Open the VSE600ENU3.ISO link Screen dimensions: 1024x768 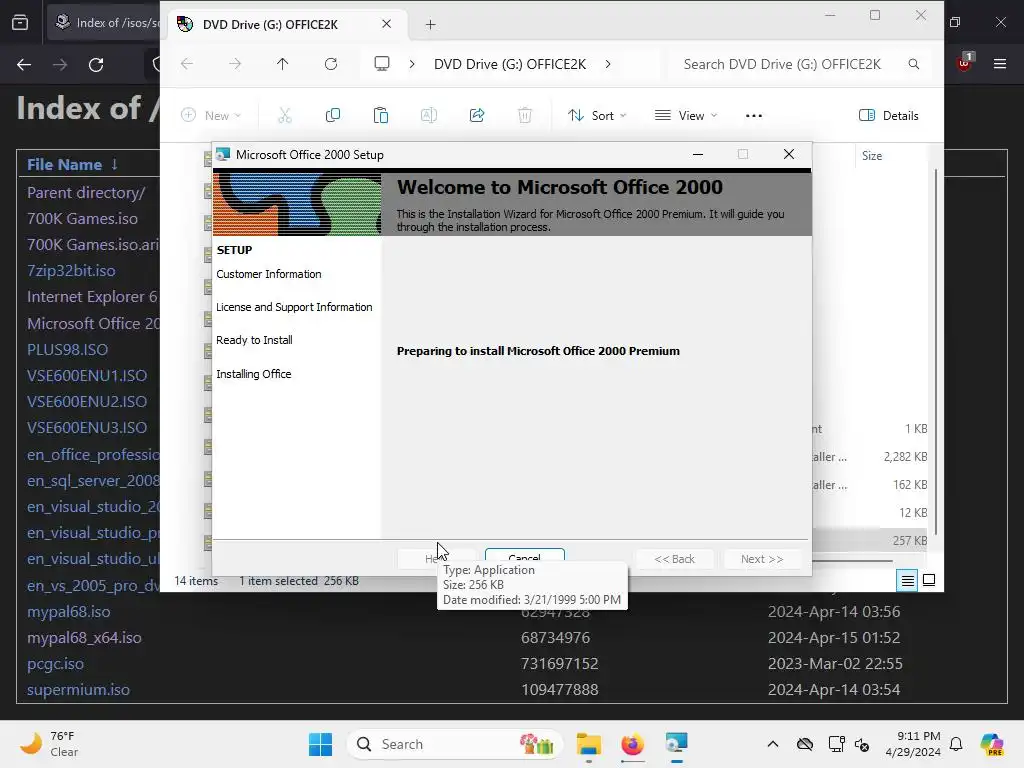point(87,428)
